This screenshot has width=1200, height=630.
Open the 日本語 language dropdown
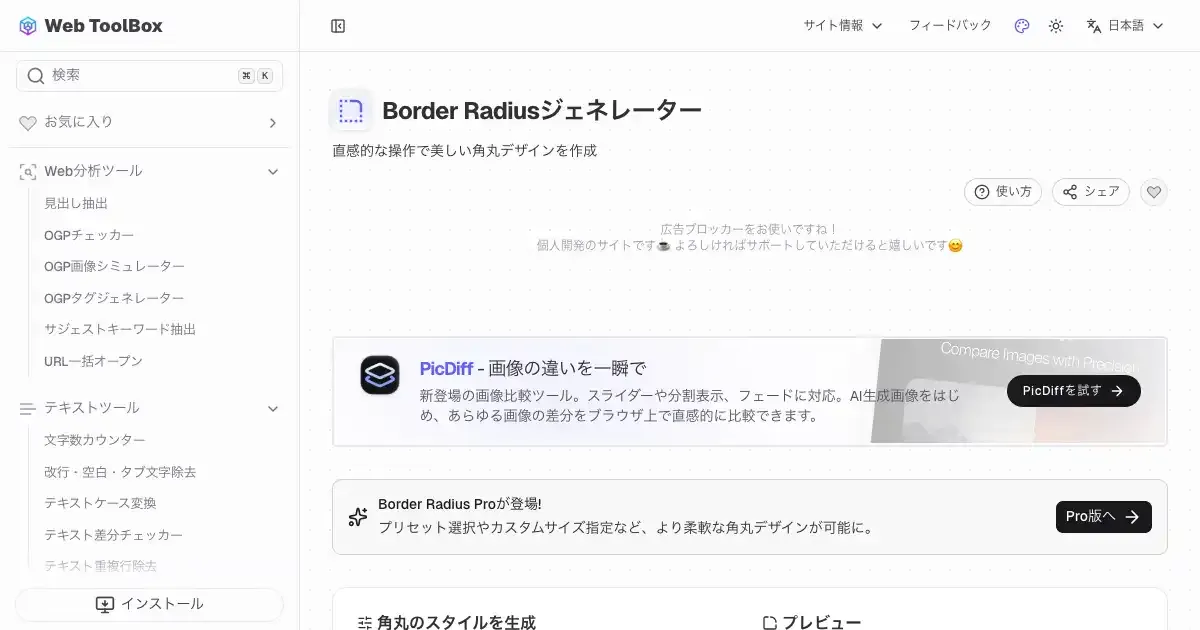pyautogui.click(x=1125, y=26)
